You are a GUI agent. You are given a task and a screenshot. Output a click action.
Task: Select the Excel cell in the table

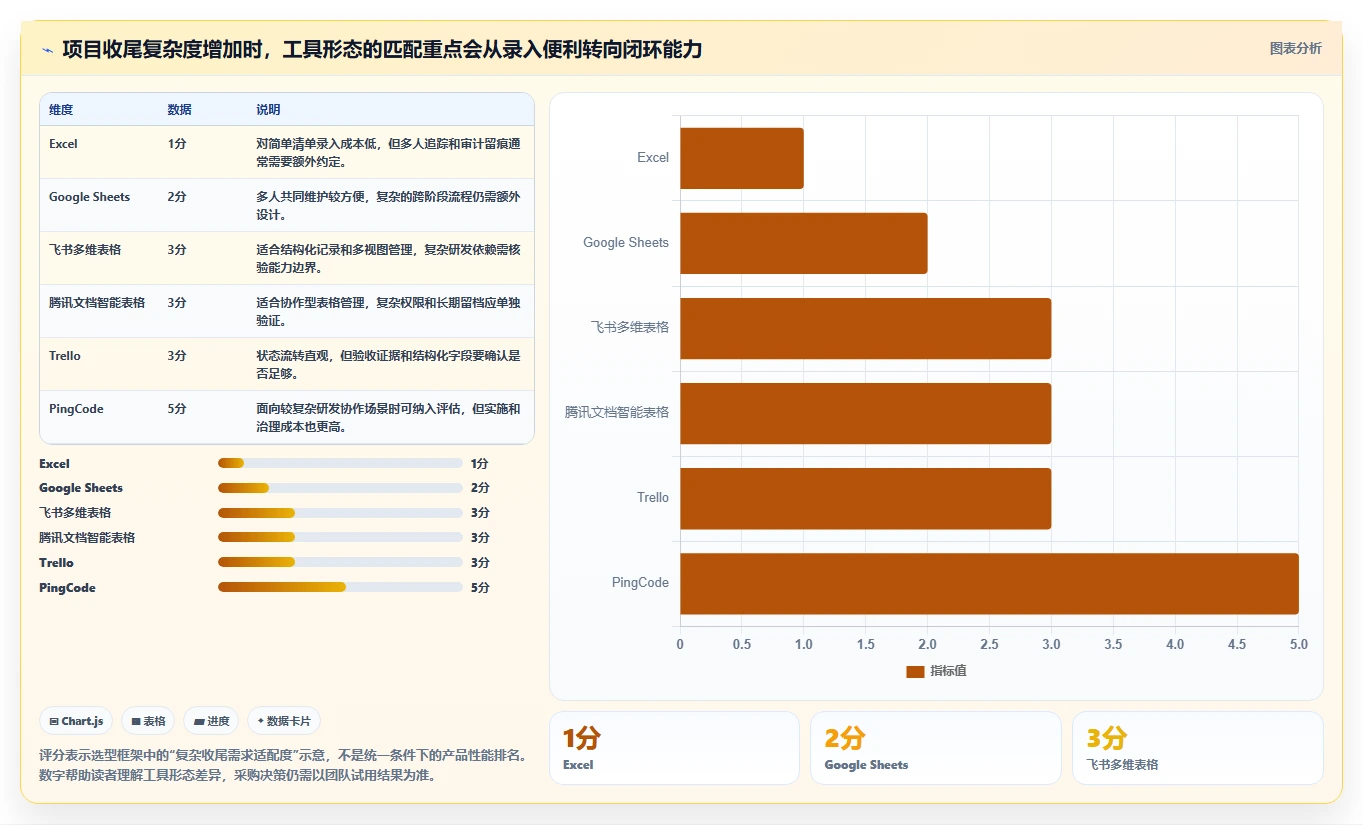click(x=63, y=144)
